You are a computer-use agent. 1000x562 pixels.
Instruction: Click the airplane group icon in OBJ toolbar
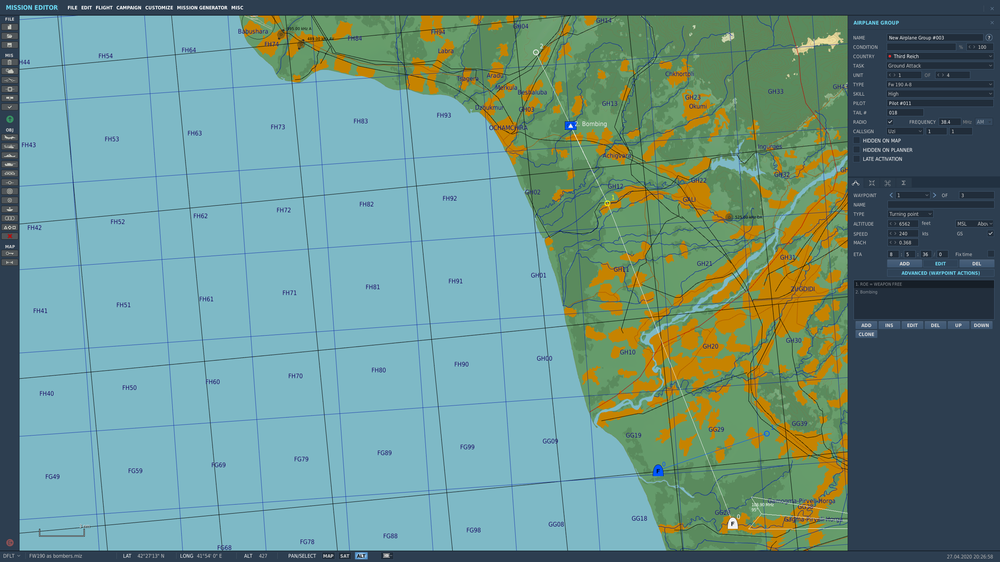[x=10, y=137]
